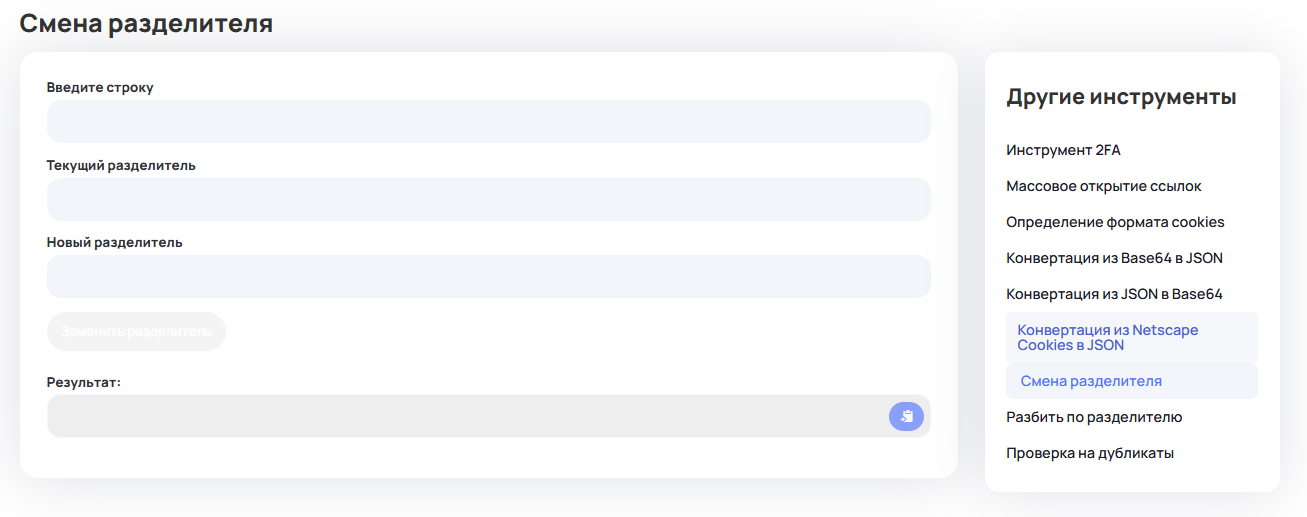This screenshot has width=1307, height=517.
Task: Go to 'Проверка на дубликаты' tool
Action: tap(1090, 453)
